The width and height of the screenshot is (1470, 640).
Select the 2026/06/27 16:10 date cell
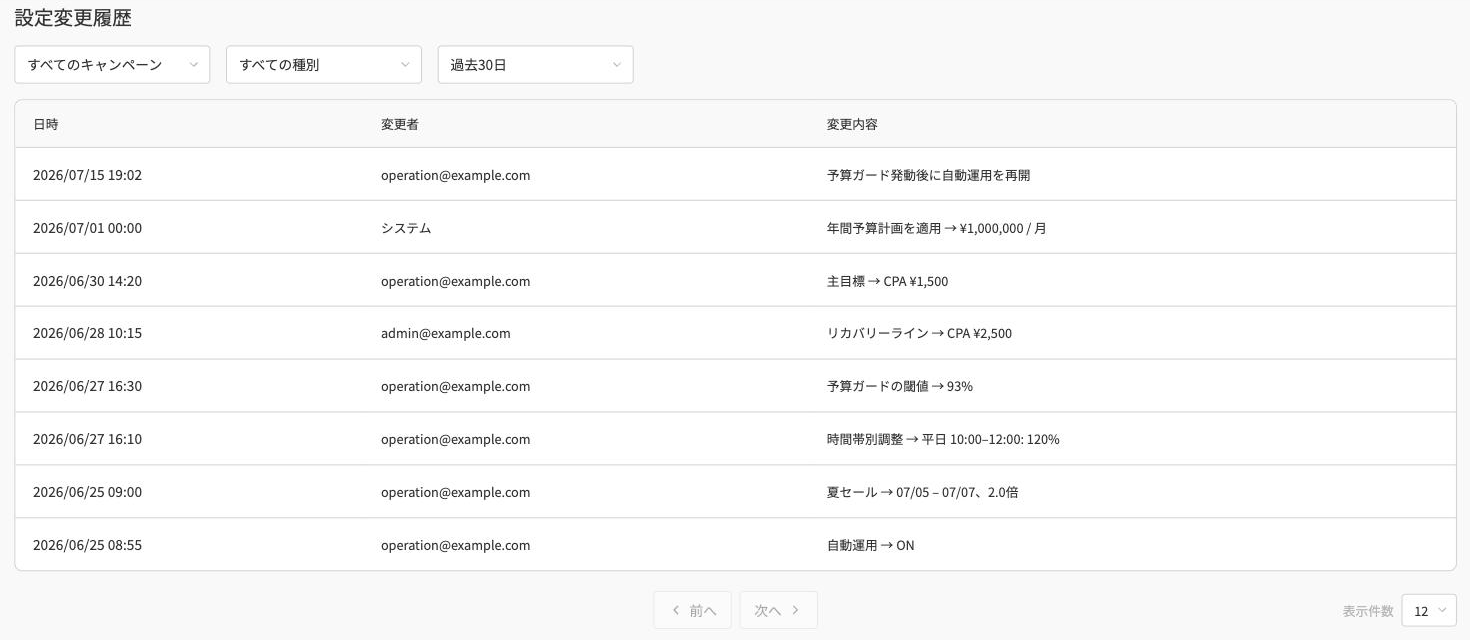[x=88, y=439]
